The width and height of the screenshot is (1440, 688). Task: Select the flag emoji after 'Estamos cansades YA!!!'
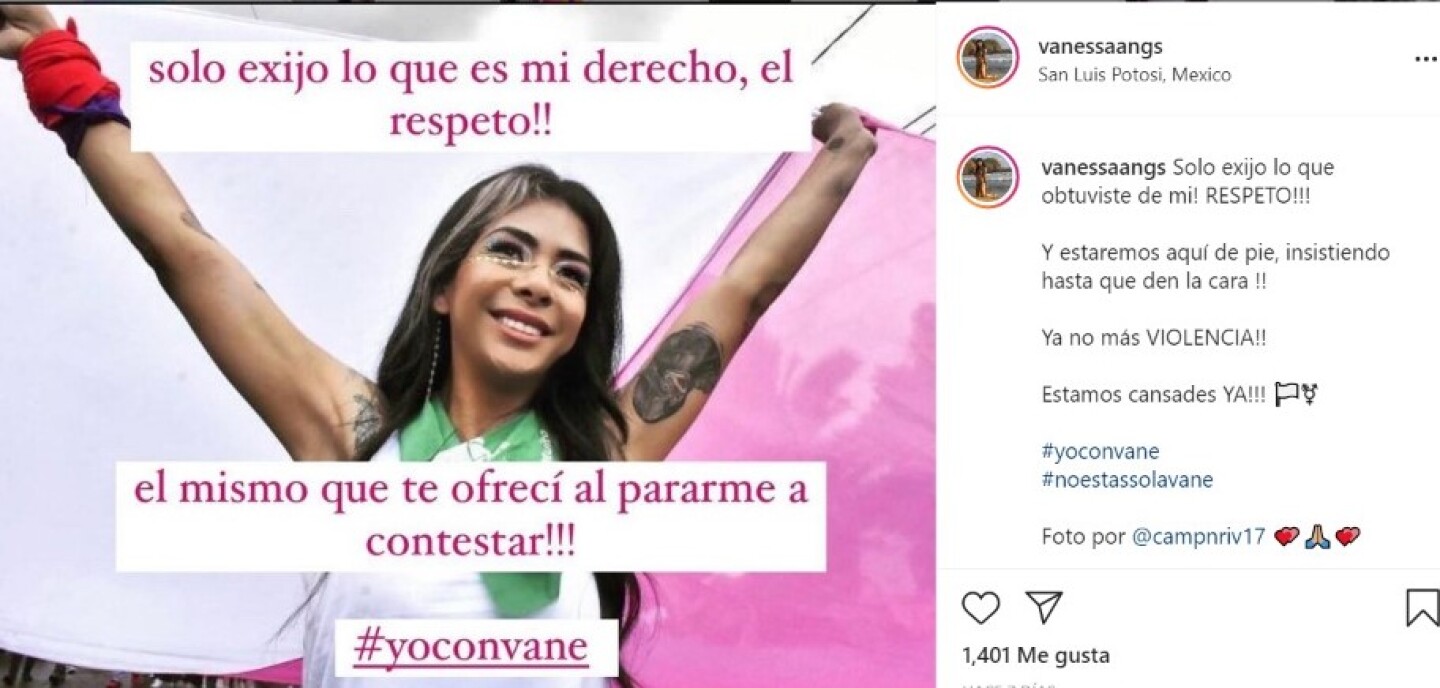point(1286,395)
